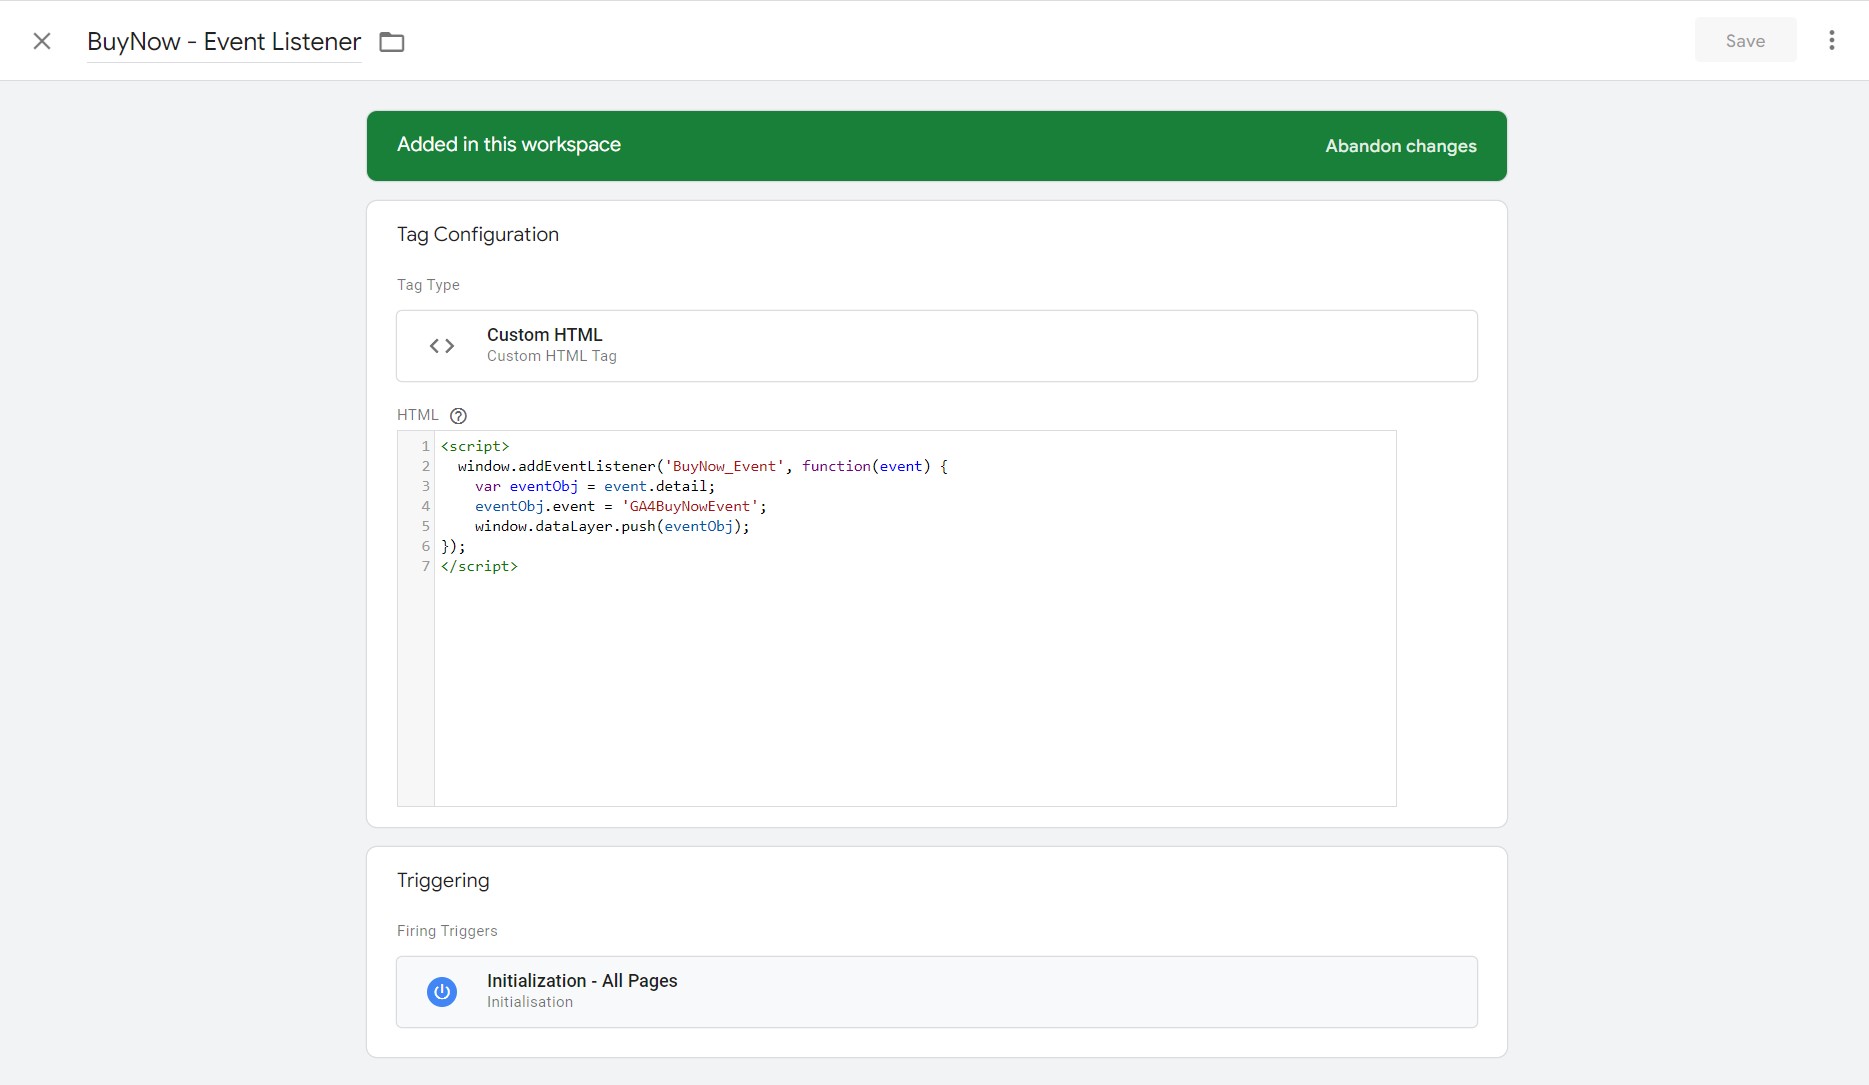Click the Tag Type label
The image size is (1869, 1085).
[x=428, y=285]
